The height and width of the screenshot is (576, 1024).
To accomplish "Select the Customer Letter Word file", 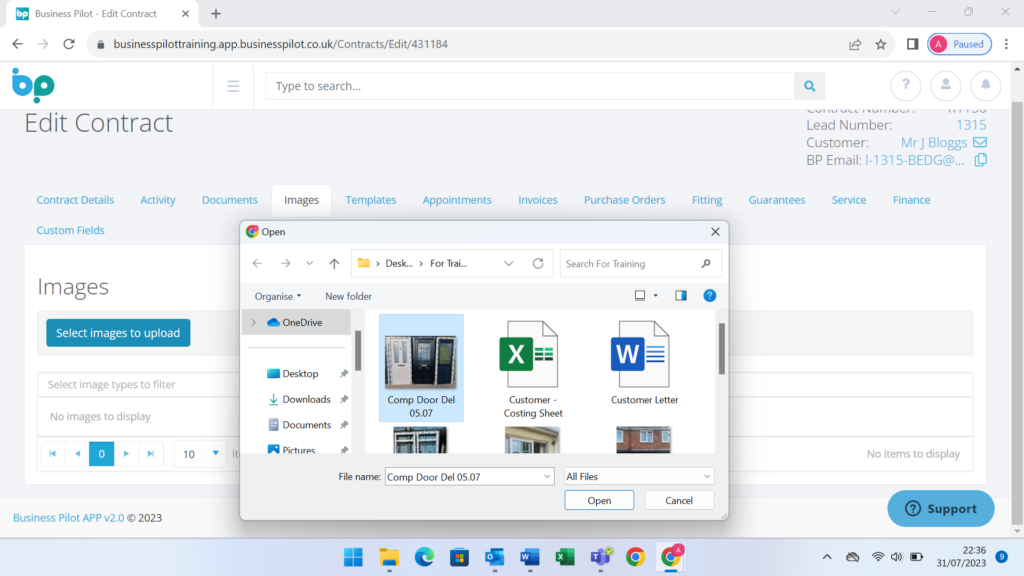I will pyautogui.click(x=644, y=363).
